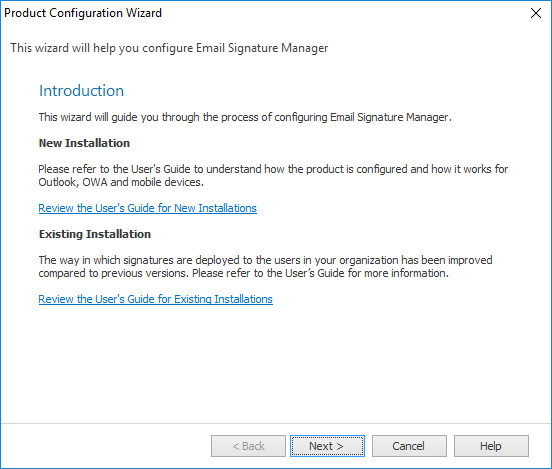Cancel the configuration wizard
552x469 pixels.
[409, 446]
